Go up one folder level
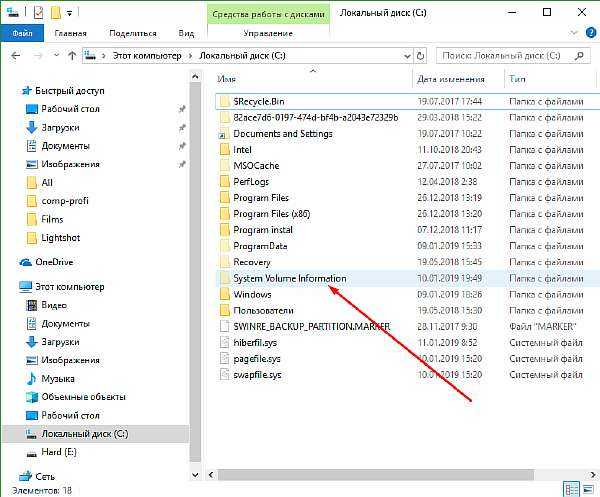The image size is (600, 497). click(x=72, y=56)
